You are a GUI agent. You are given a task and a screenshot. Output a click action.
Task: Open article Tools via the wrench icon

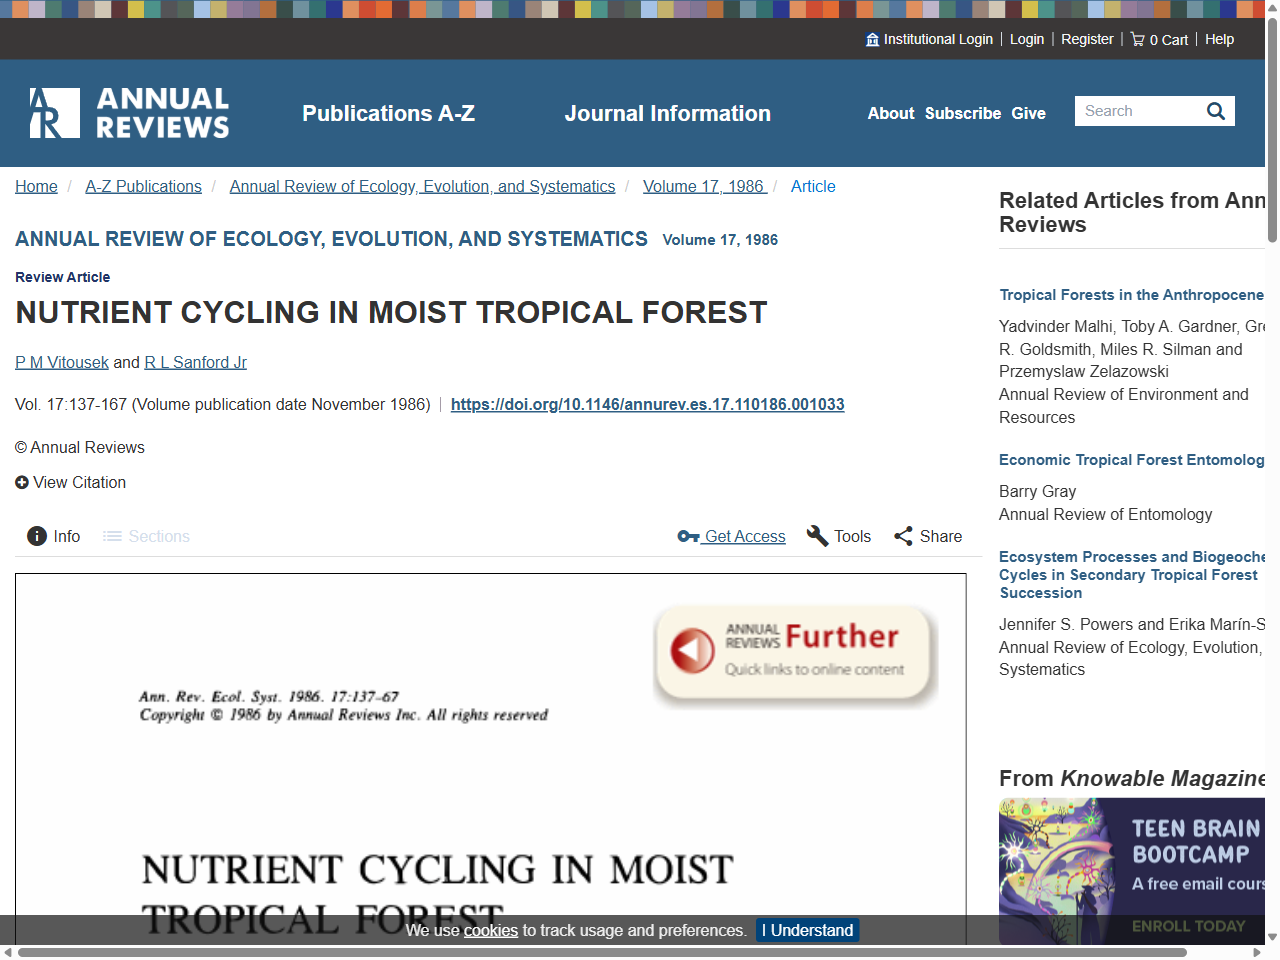[817, 536]
